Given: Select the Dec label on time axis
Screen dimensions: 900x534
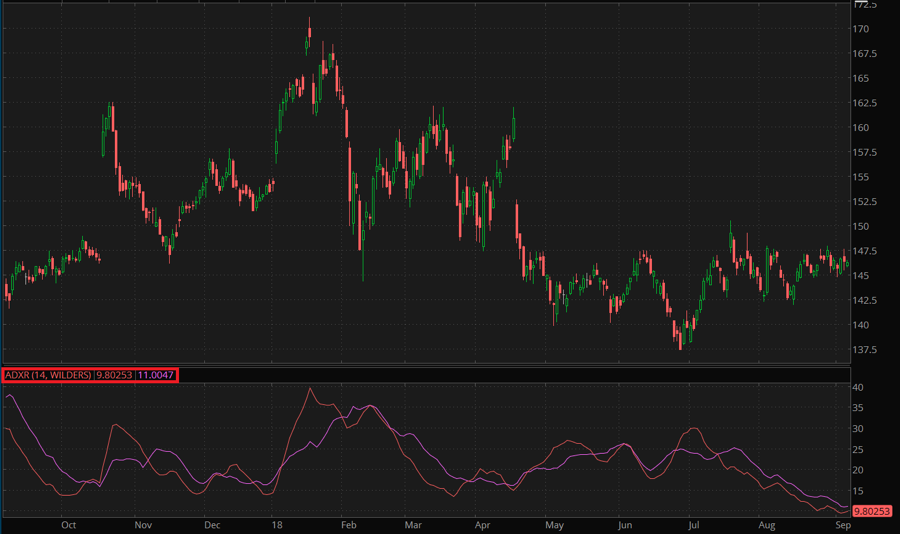Looking at the screenshot, I should pos(211,524).
